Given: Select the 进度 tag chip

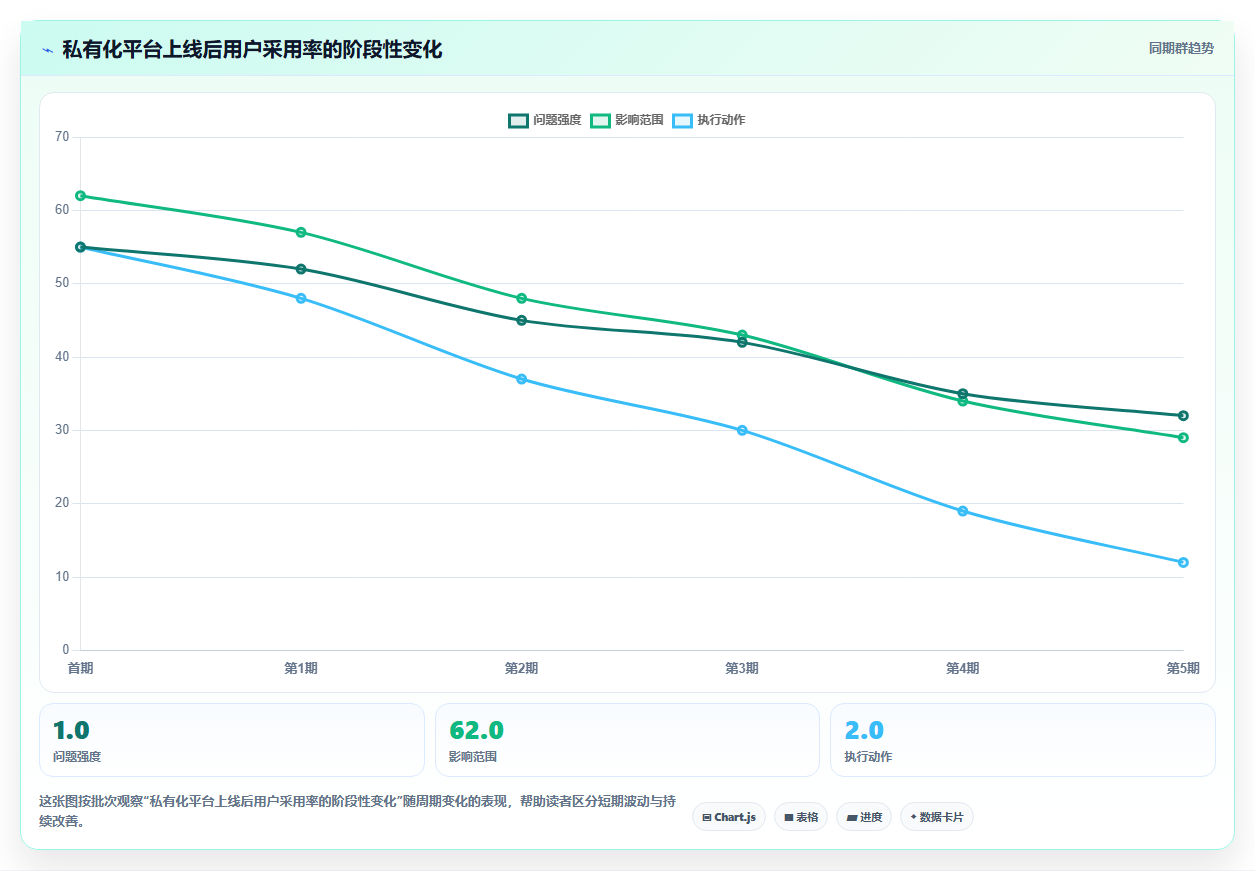Looking at the screenshot, I should 864,817.
